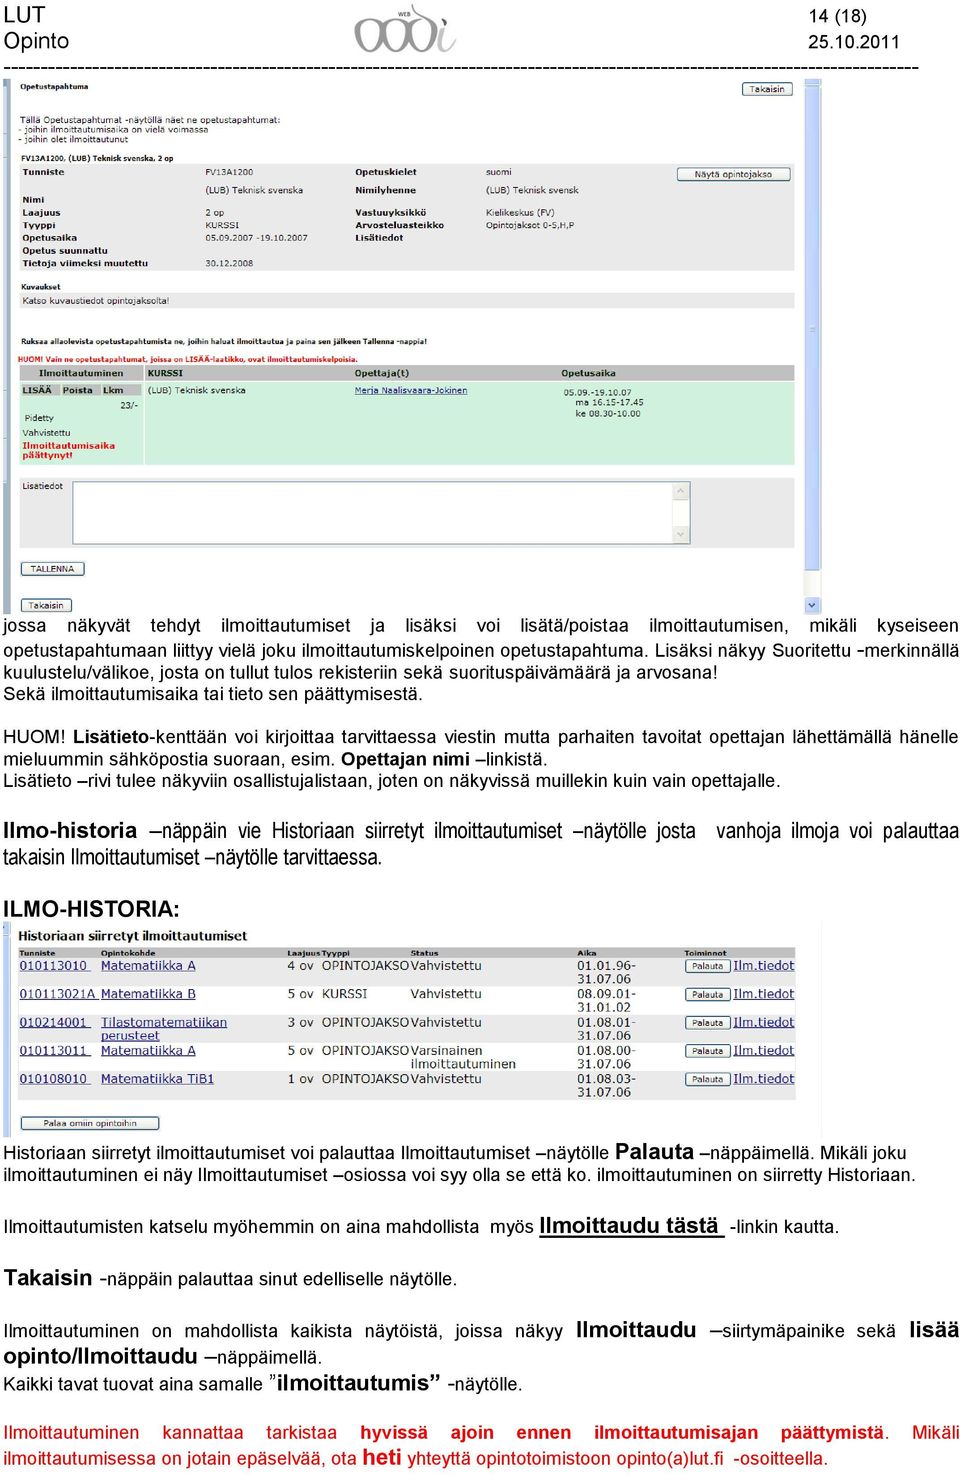
Task: Click the Status column header in history table
Action: click(x=424, y=953)
